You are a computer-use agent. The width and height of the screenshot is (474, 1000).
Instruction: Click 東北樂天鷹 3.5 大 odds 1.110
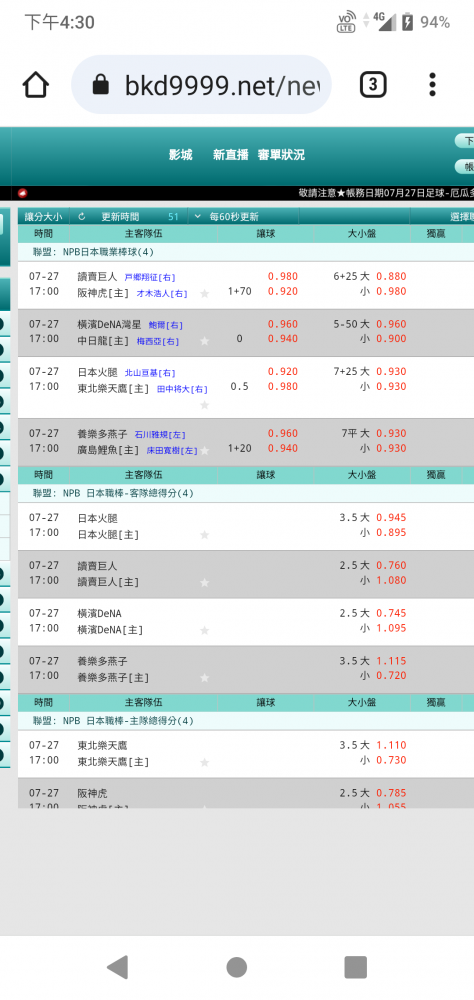(391, 745)
